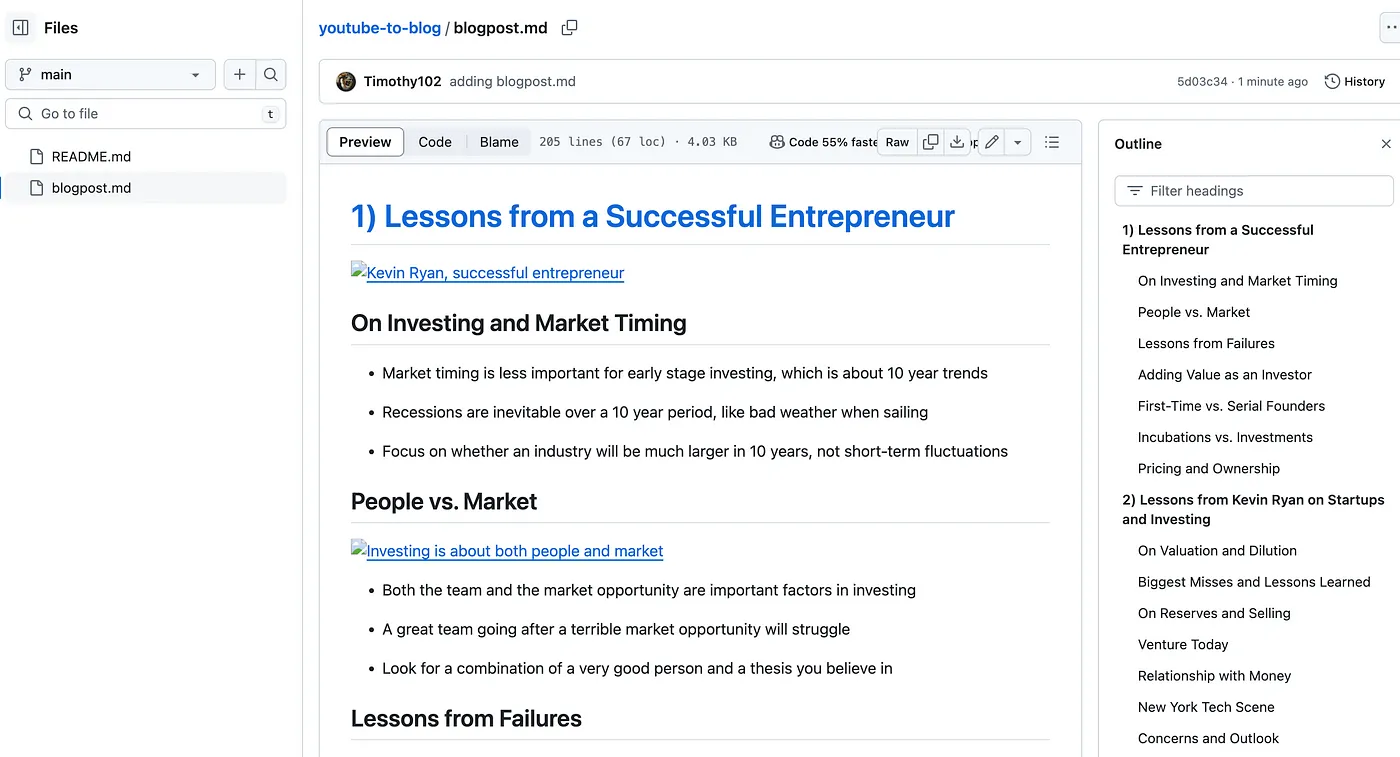Screen dimensions: 1400x757
Task: Click the add file plus icon
Action: click(x=239, y=74)
